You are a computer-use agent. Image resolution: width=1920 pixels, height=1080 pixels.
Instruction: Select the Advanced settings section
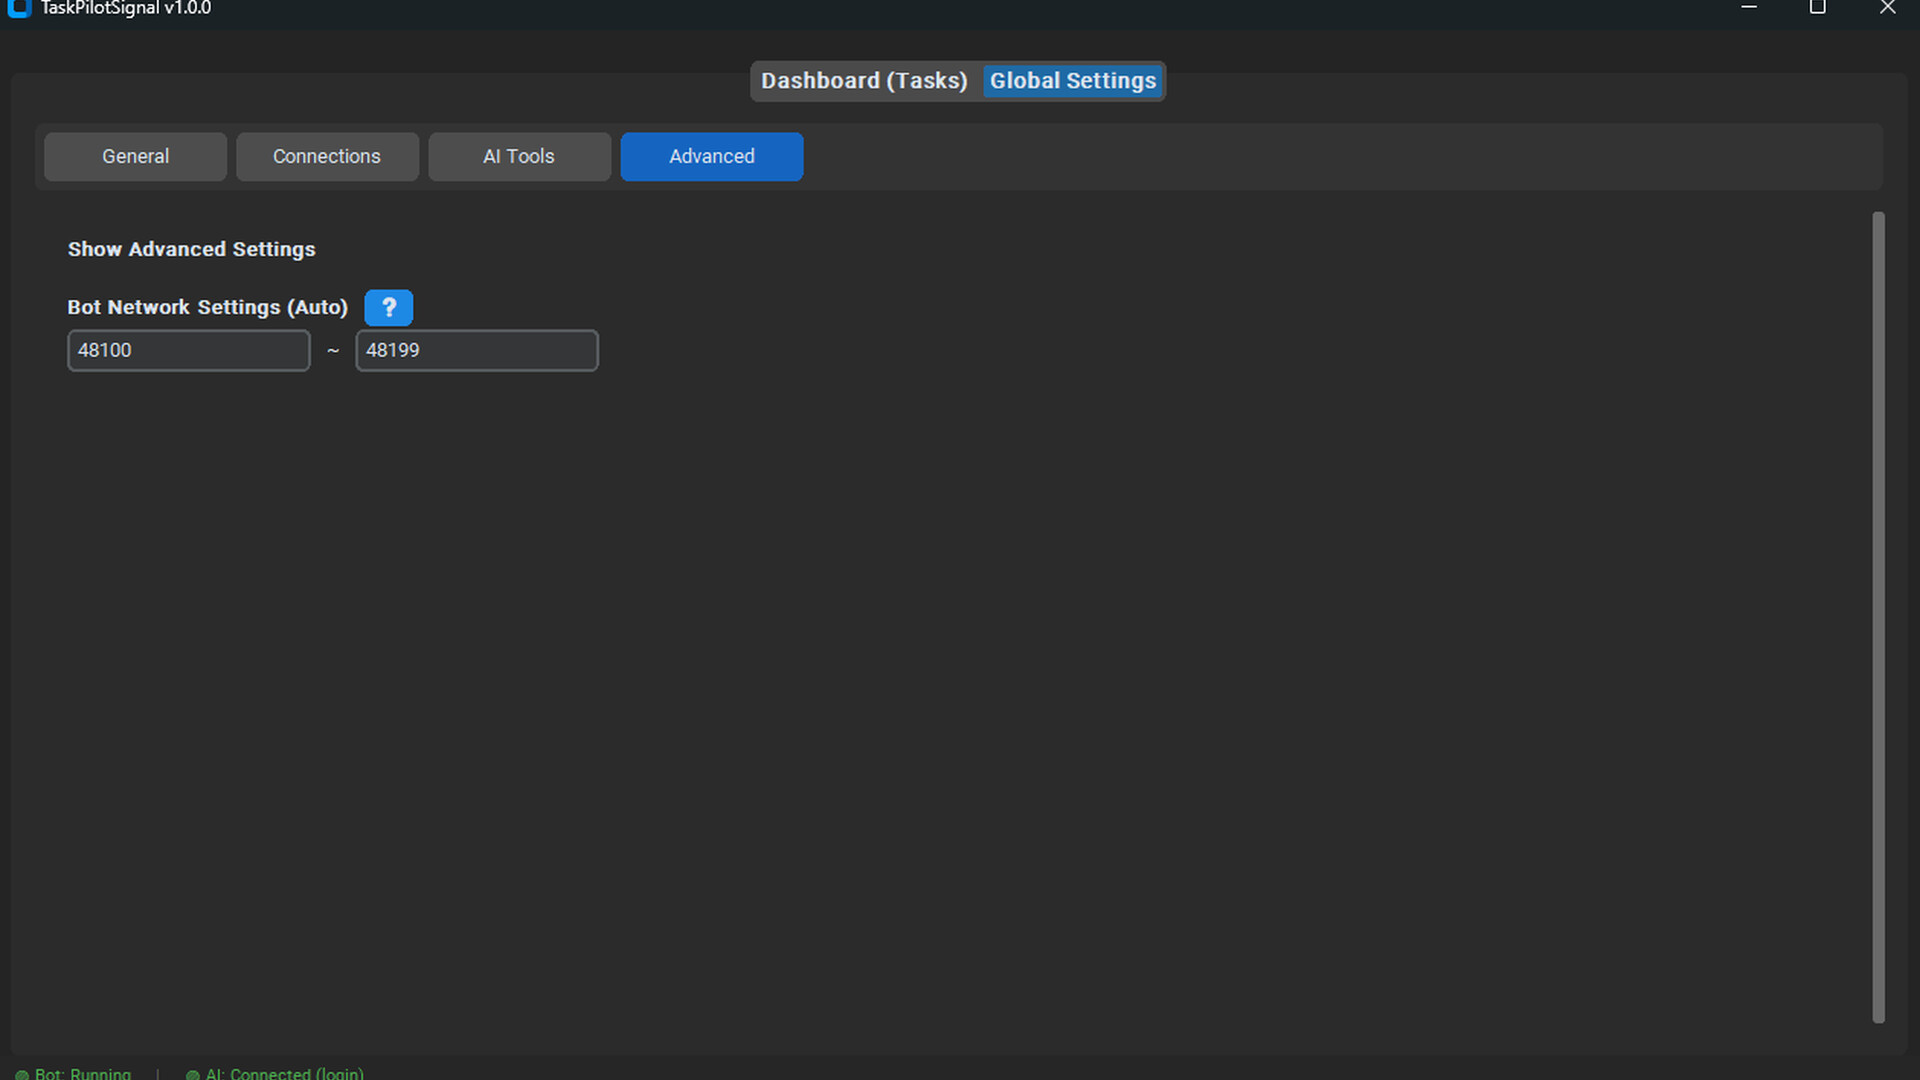pos(711,157)
